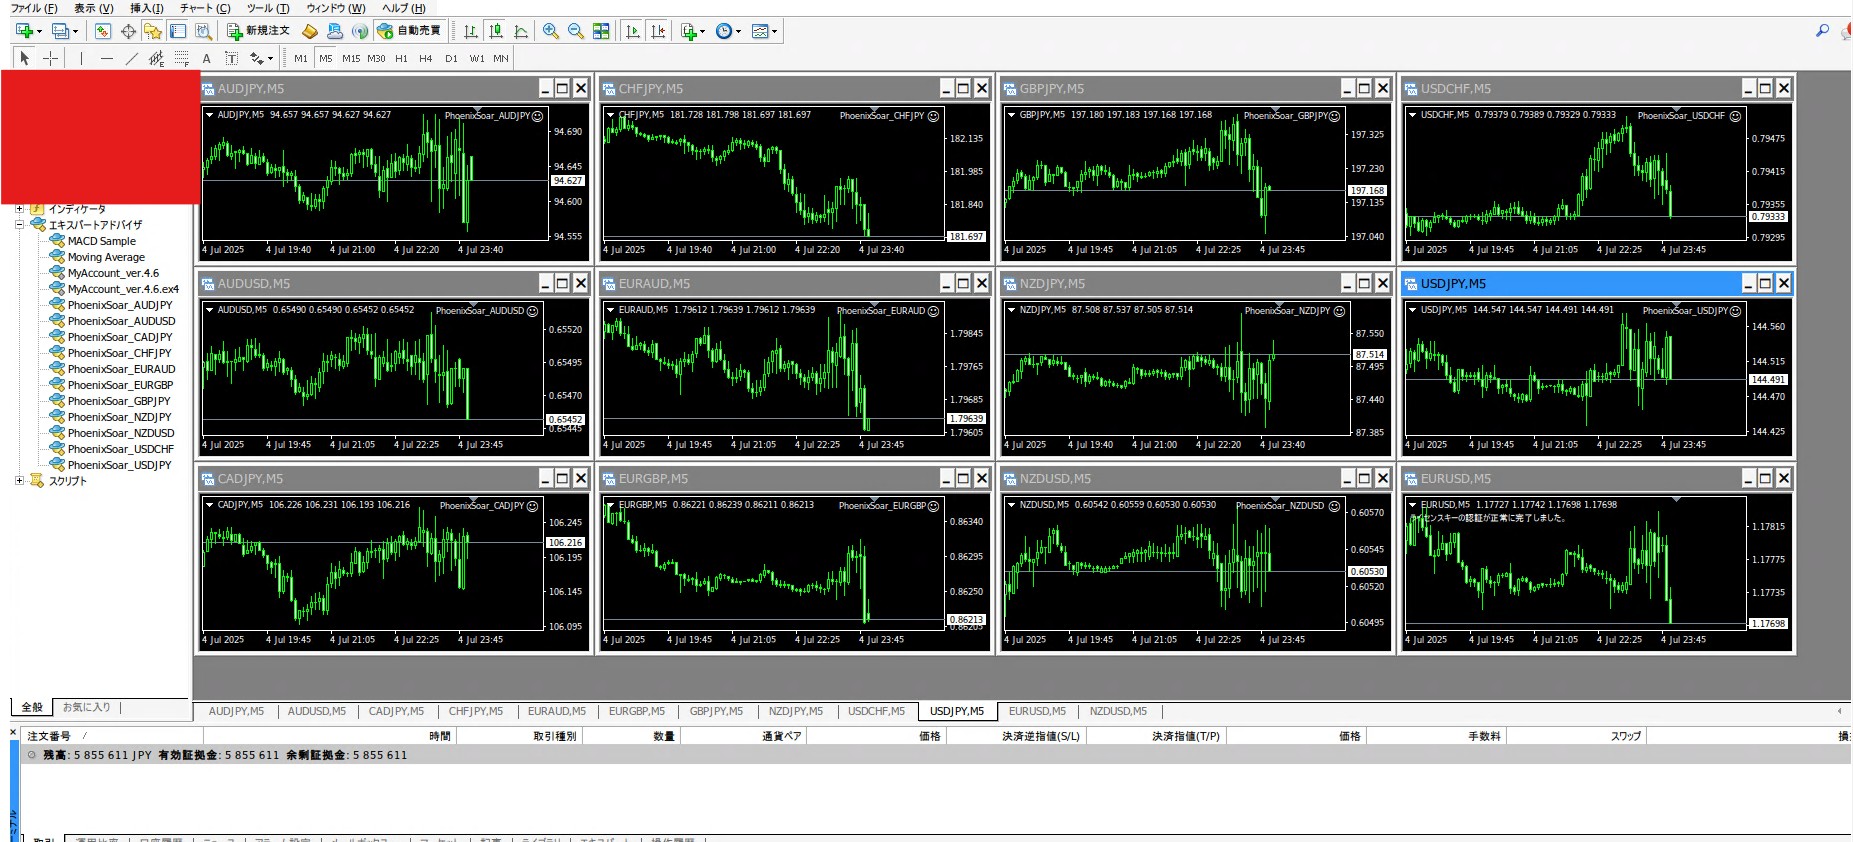Image resolution: width=1853 pixels, height=842 pixels.
Task: Switch to the EURUSD,M5 chart tab
Action: [1037, 711]
